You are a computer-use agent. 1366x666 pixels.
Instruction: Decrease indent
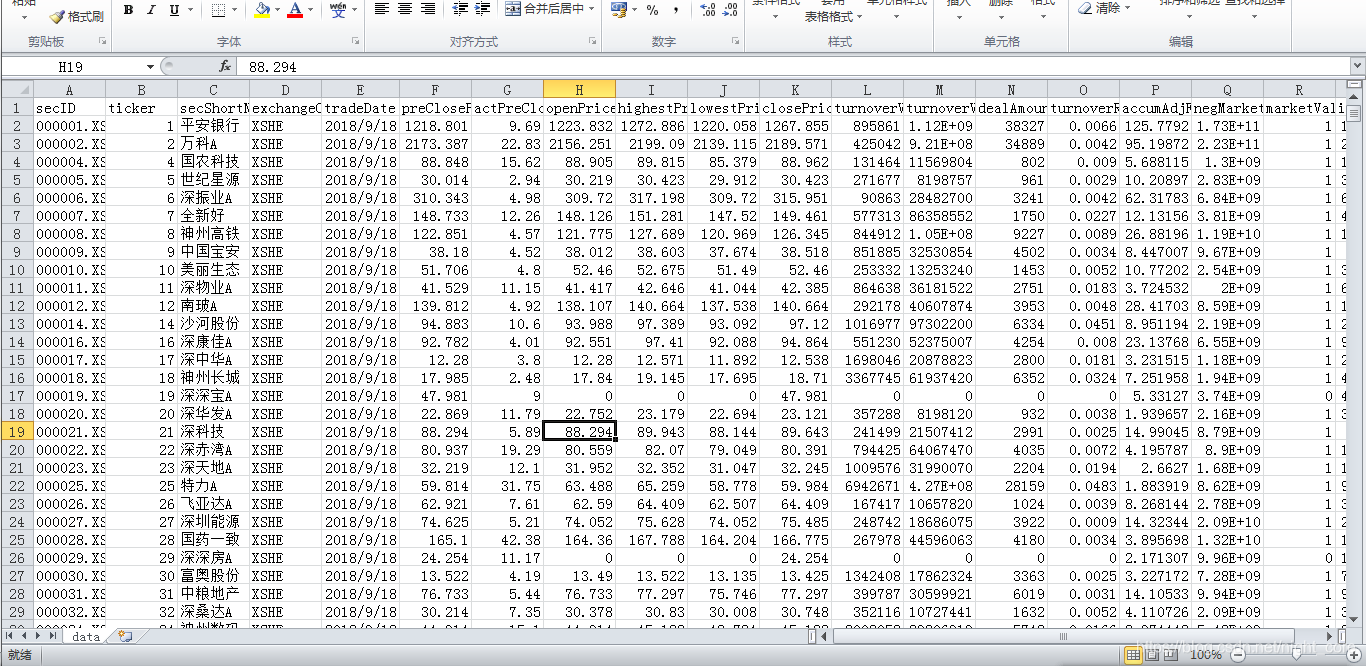(460, 9)
